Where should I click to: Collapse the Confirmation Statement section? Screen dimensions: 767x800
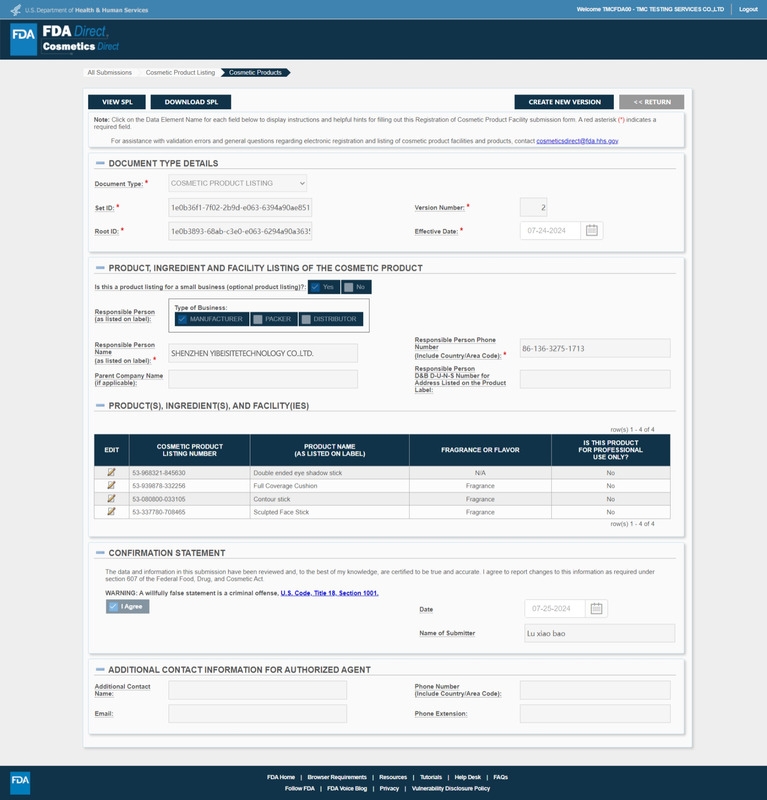(100, 553)
